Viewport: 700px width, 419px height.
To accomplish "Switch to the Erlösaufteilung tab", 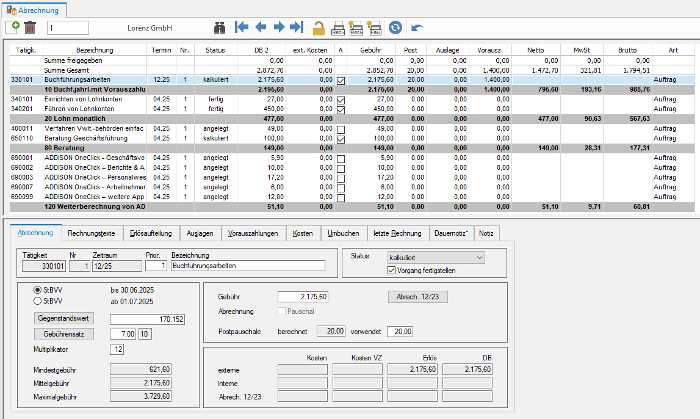I will (151, 233).
